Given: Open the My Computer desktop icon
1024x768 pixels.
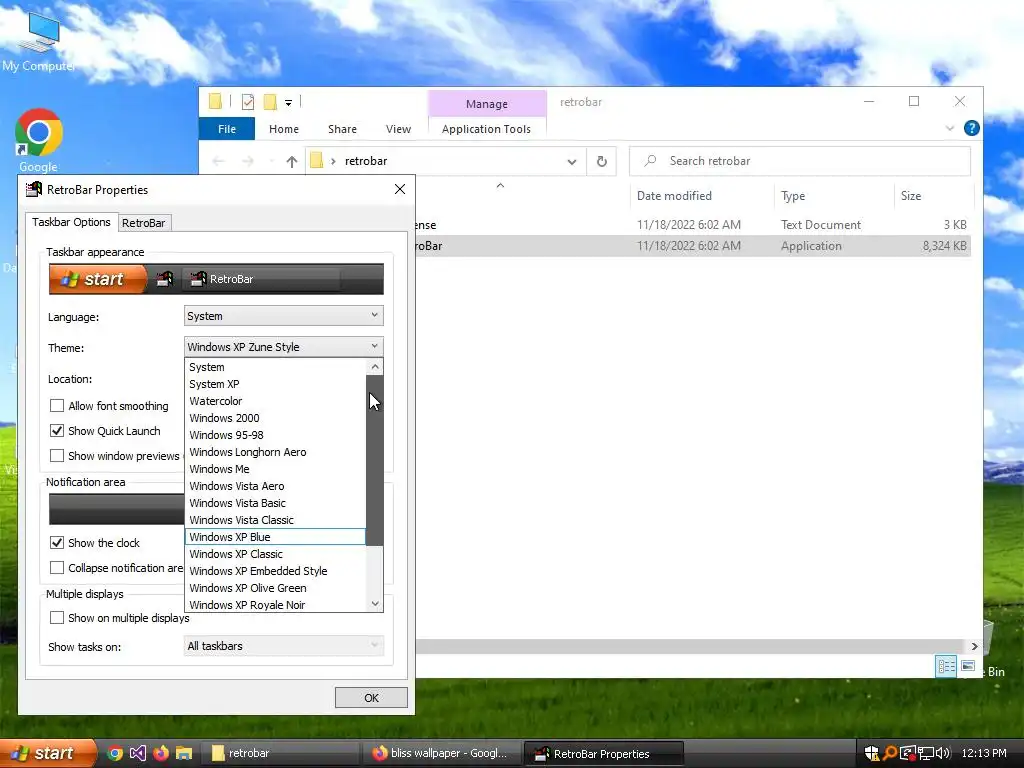Looking at the screenshot, I should click(39, 40).
